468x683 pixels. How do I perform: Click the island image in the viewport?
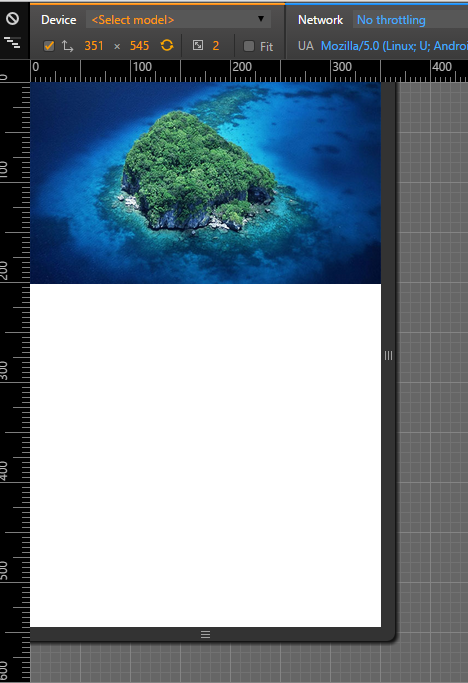coord(205,183)
